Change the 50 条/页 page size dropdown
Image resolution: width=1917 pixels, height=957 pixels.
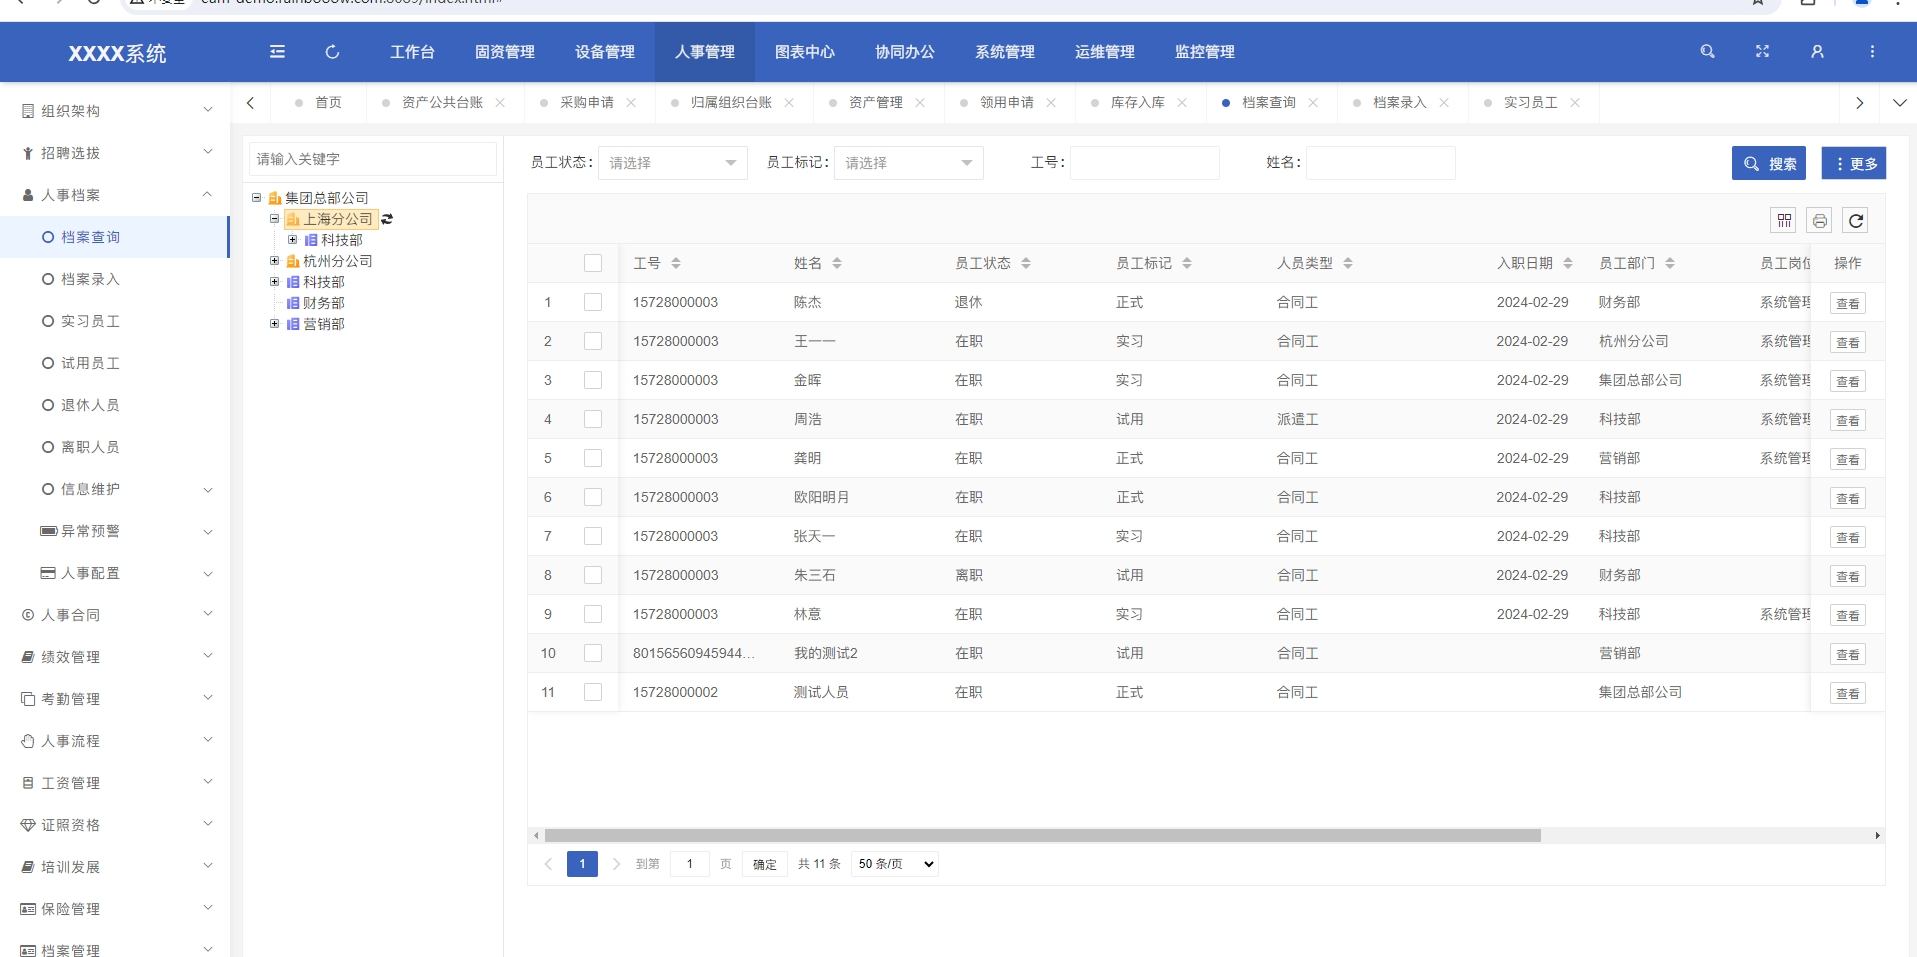pyautogui.click(x=895, y=864)
